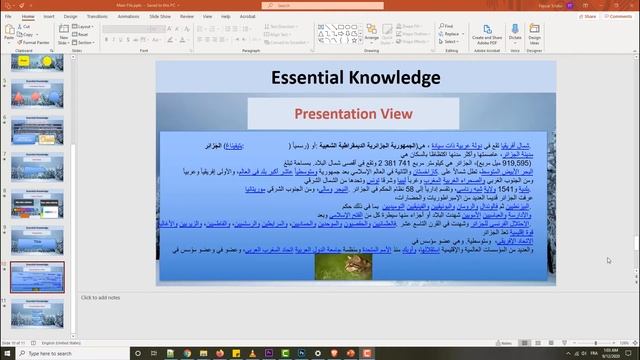This screenshot has width=640, height=360.
Task: Copy the selection with Copy
Action: (25, 34)
